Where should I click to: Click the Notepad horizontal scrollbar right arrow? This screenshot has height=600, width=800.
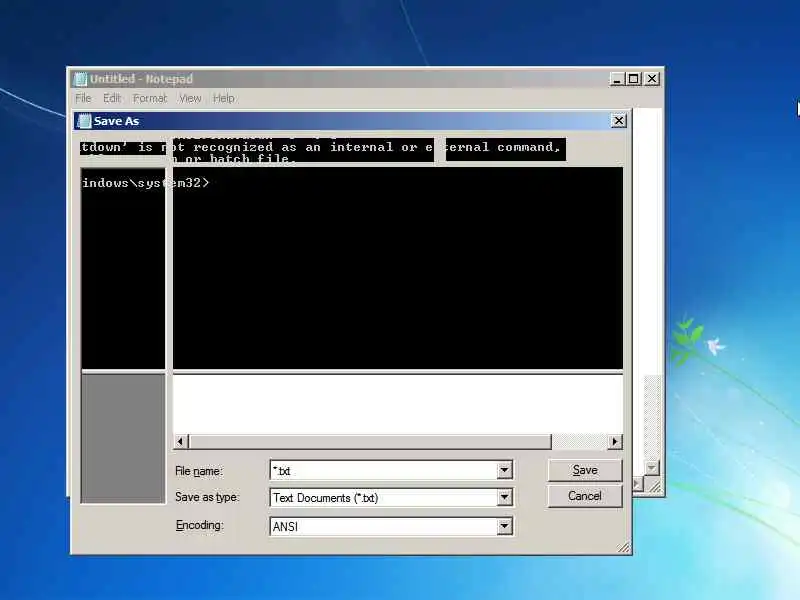coord(638,483)
